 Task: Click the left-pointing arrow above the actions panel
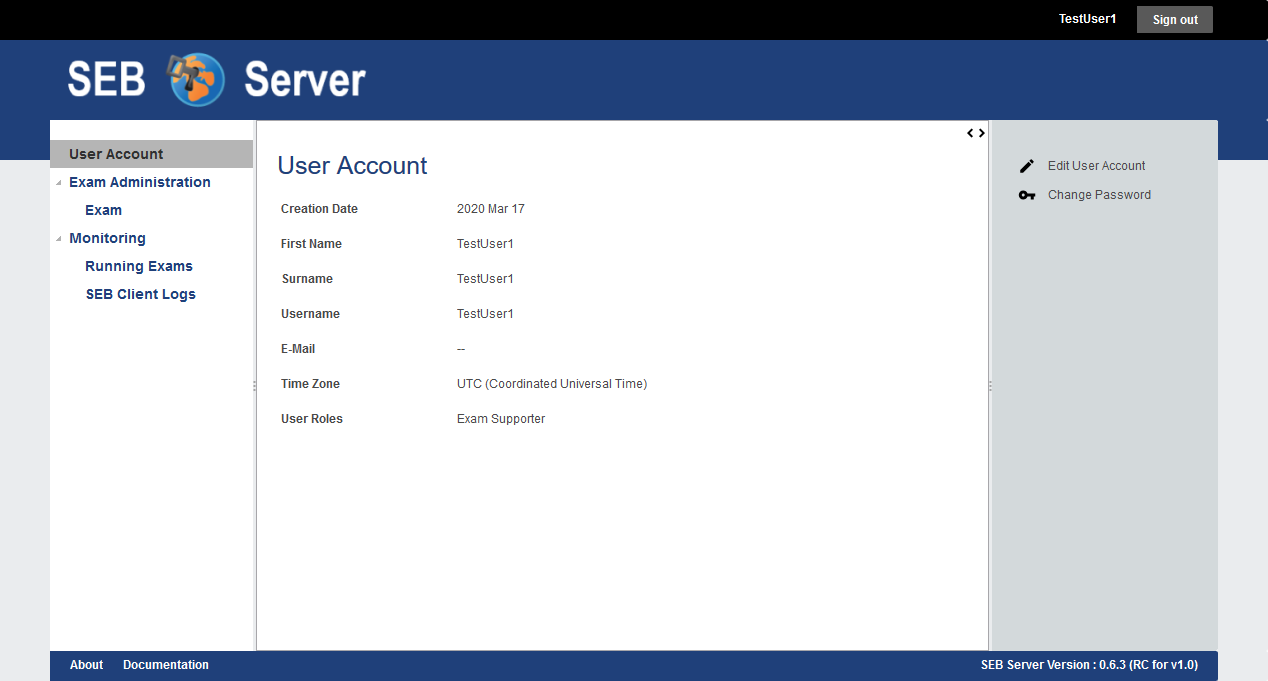[970, 133]
